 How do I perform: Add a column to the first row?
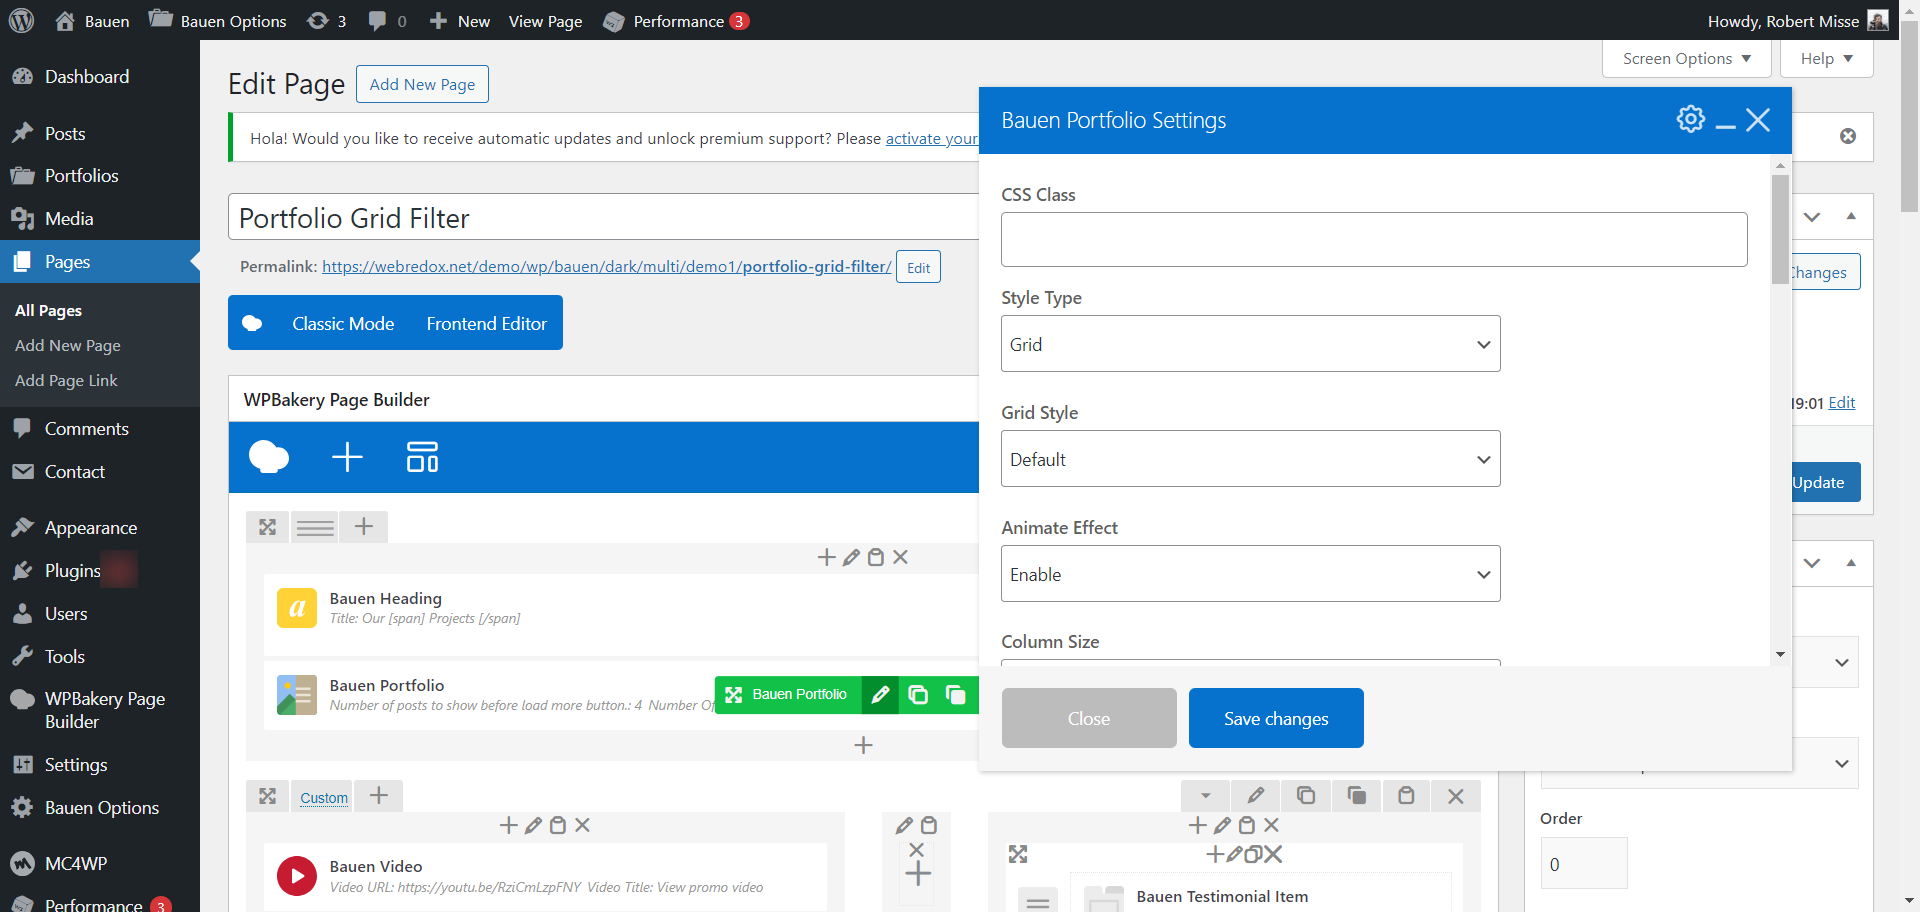pos(364,527)
